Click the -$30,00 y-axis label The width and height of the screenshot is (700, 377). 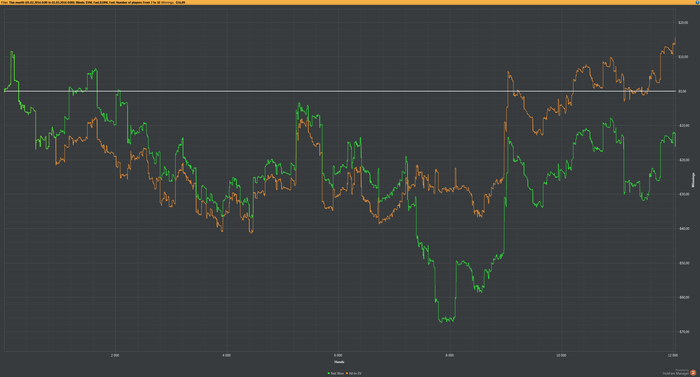683,194
